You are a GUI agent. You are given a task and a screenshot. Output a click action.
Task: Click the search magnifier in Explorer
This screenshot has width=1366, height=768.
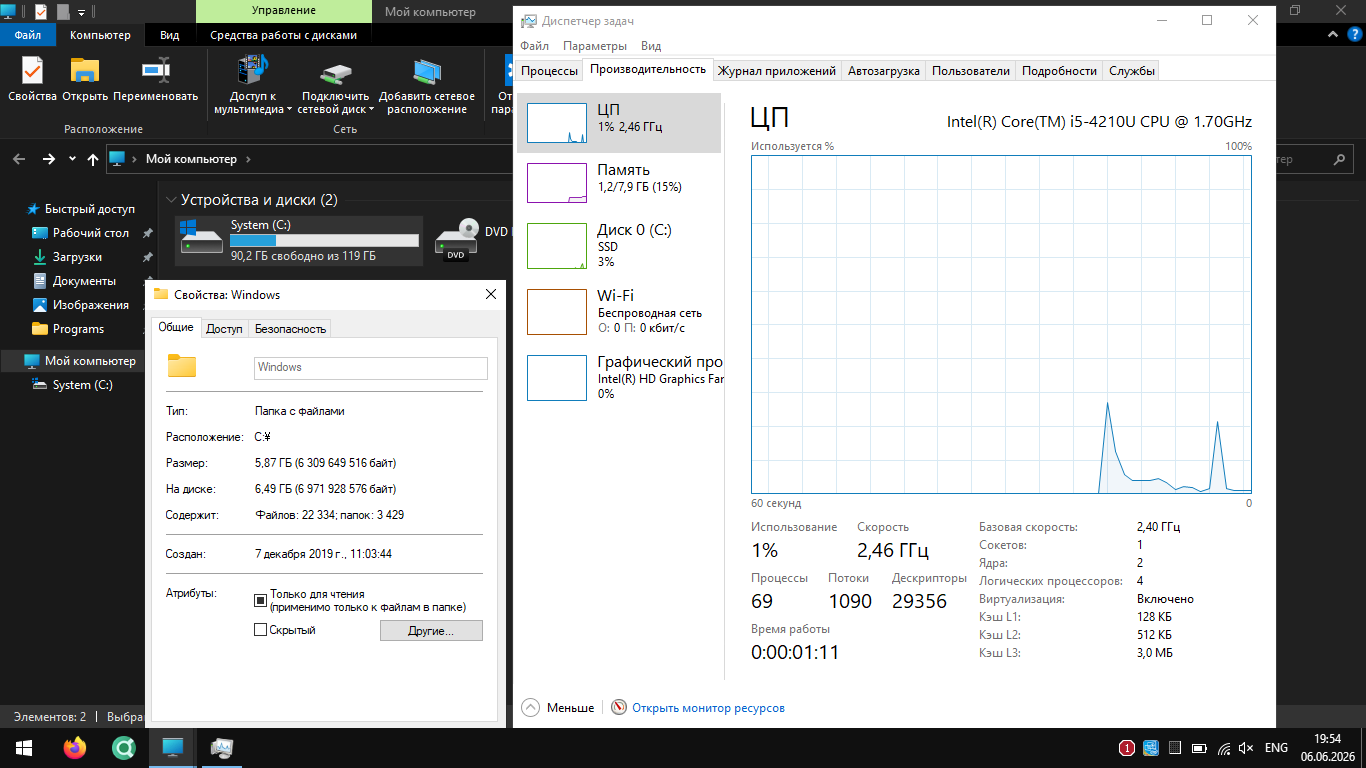[x=1339, y=159]
